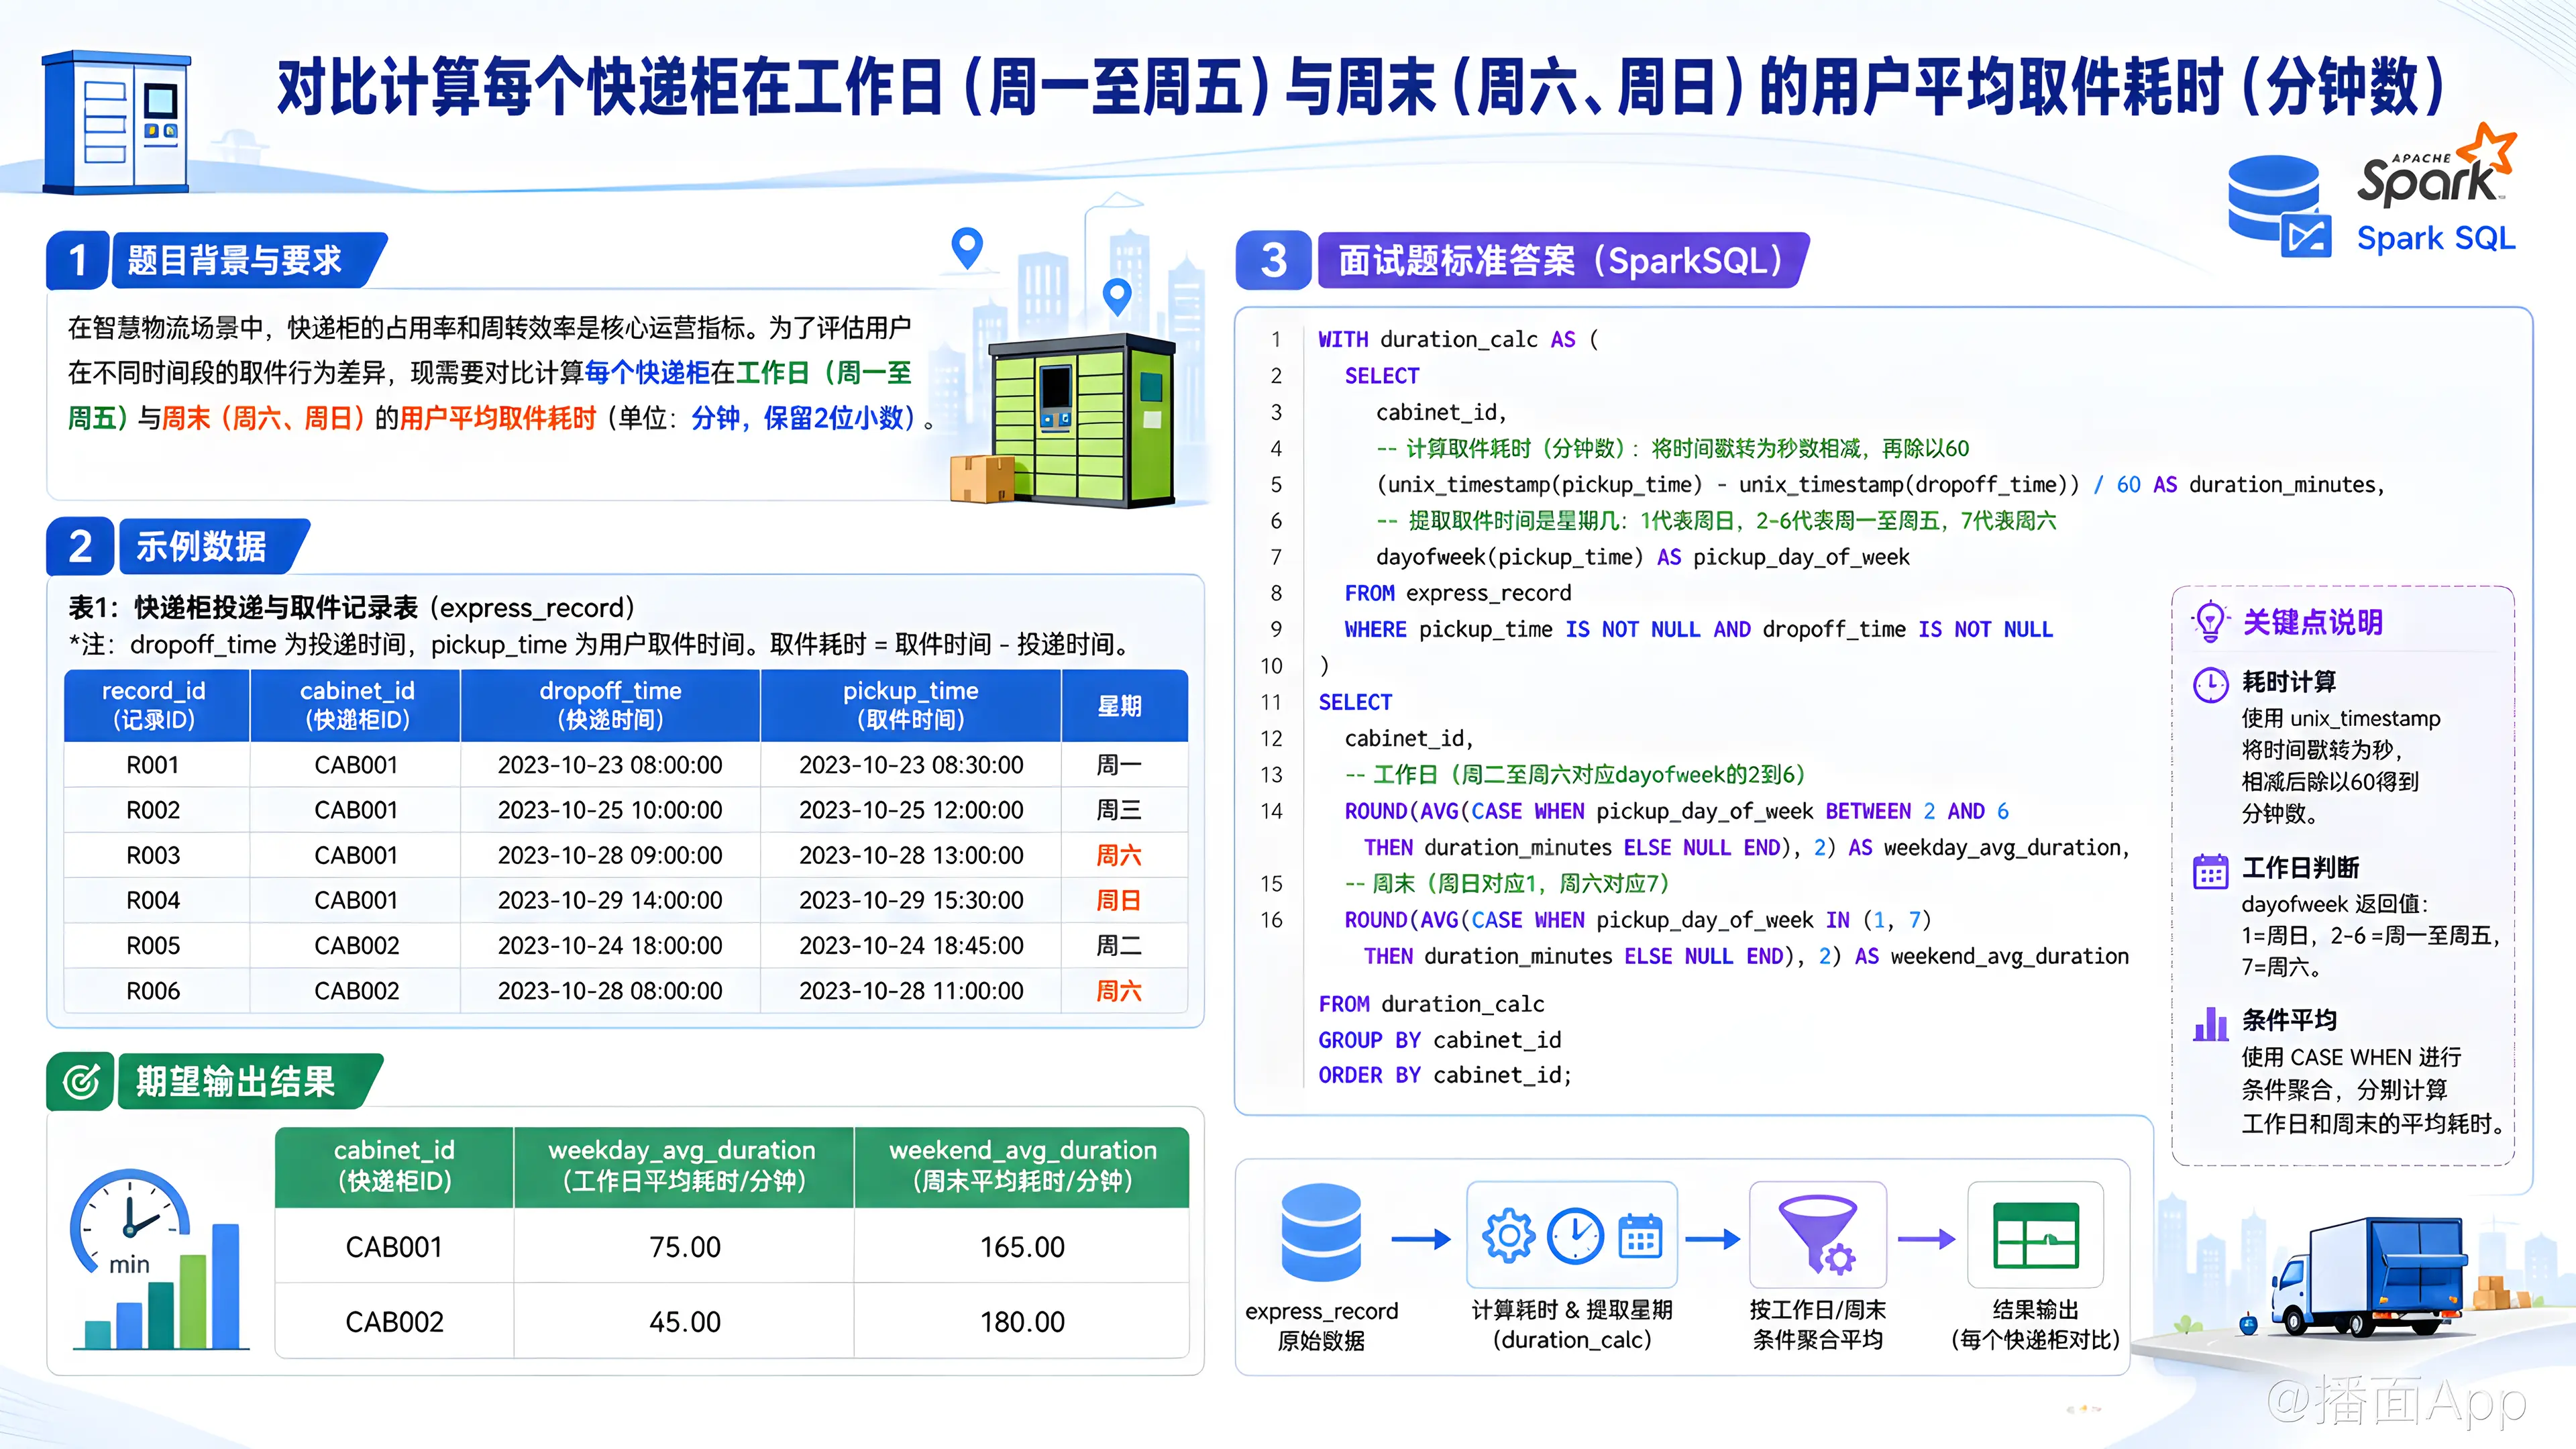
Task: Click the bar chart icon beside 条件平均
Action: click(x=2211, y=1024)
